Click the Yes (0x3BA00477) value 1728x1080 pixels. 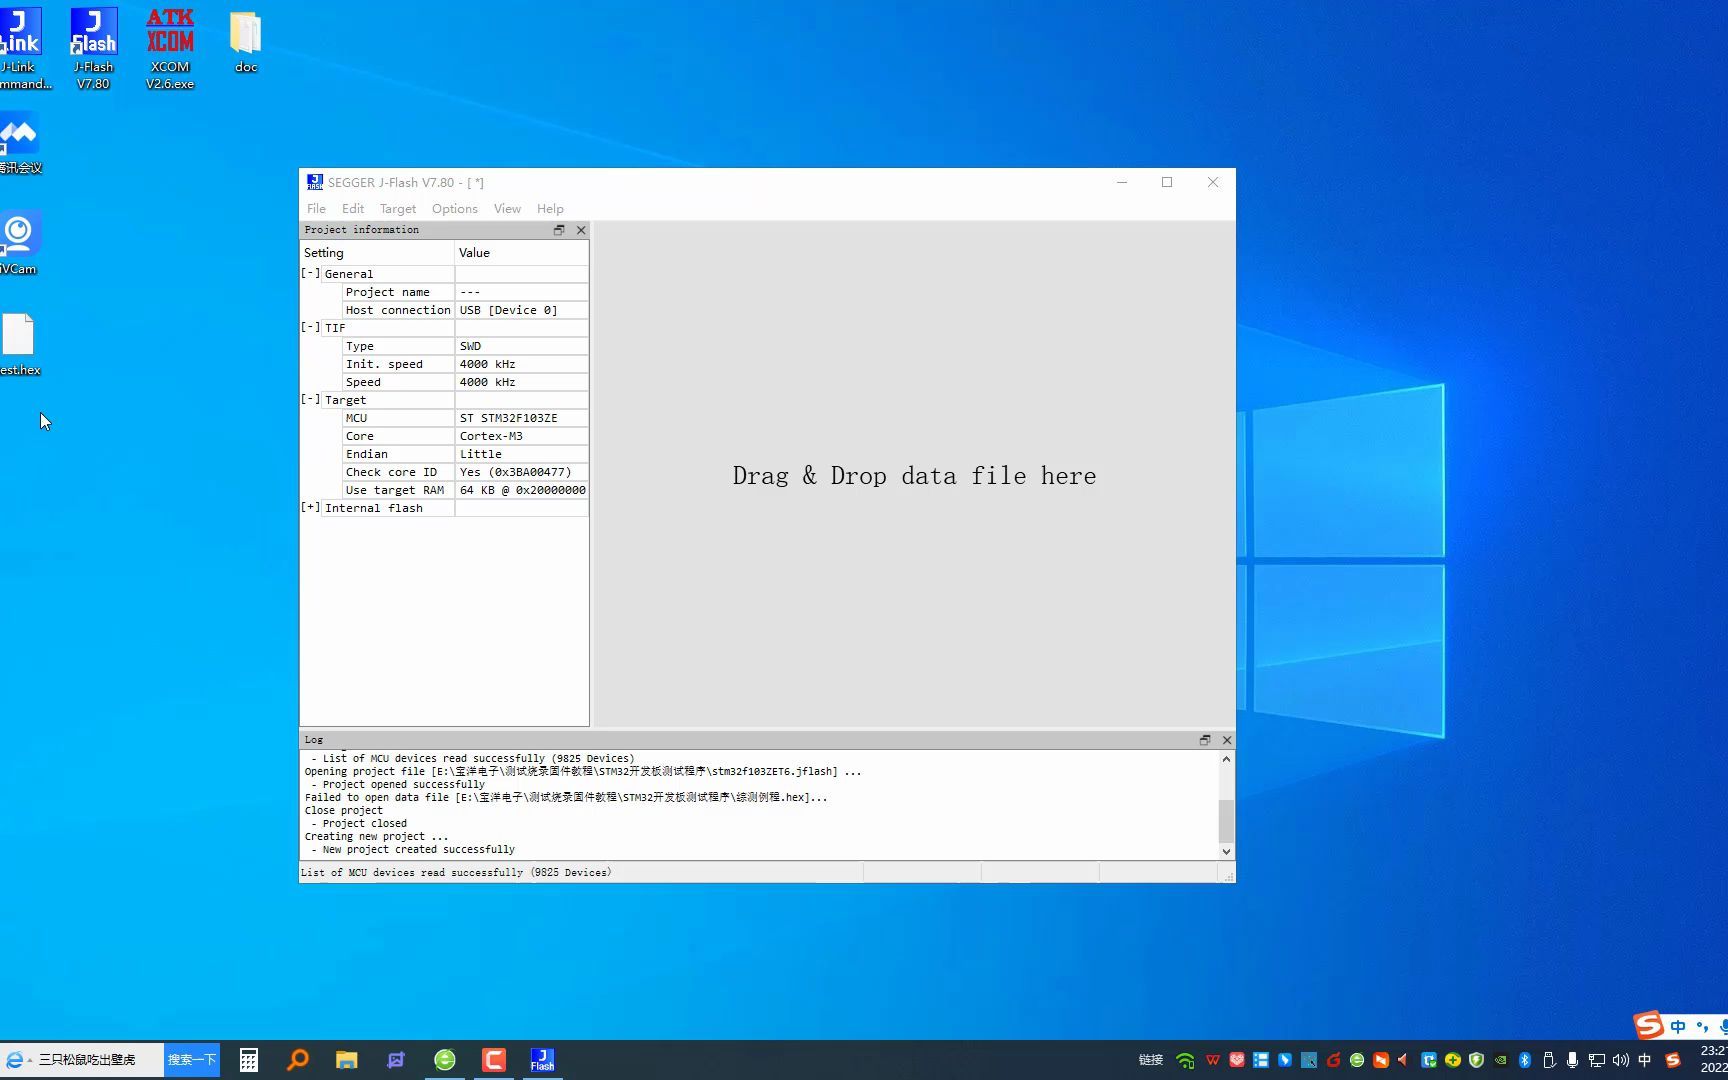[x=515, y=472]
